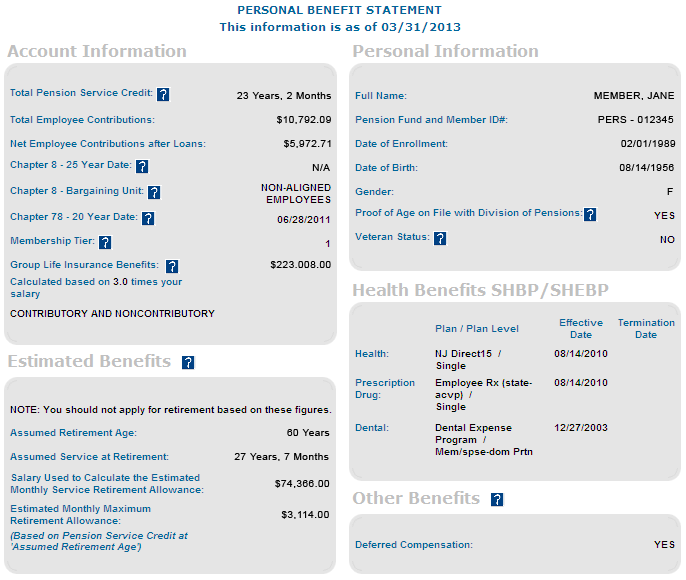Image resolution: width=686 pixels, height=580 pixels.
Task: Click the Deferred Compensation YES value
Action: tap(664, 545)
